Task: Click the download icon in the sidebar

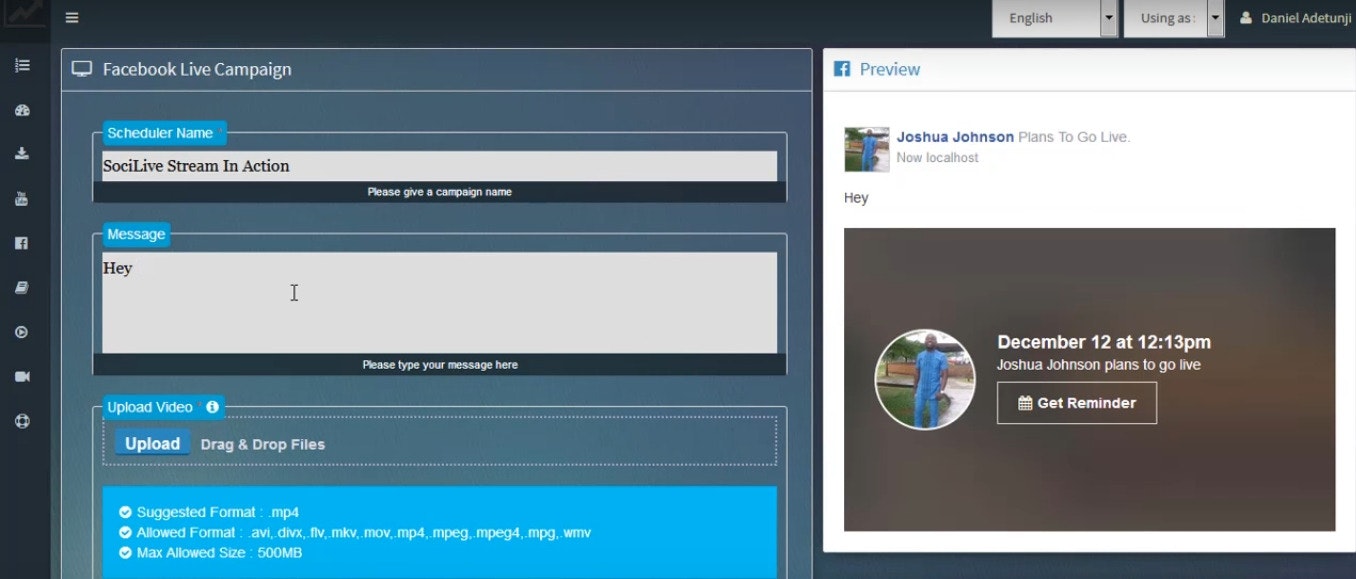Action: click(x=22, y=153)
